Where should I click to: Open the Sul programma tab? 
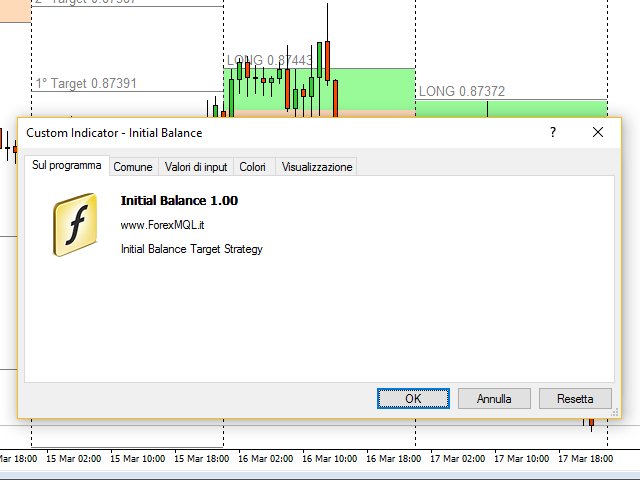tap(67, 165)
